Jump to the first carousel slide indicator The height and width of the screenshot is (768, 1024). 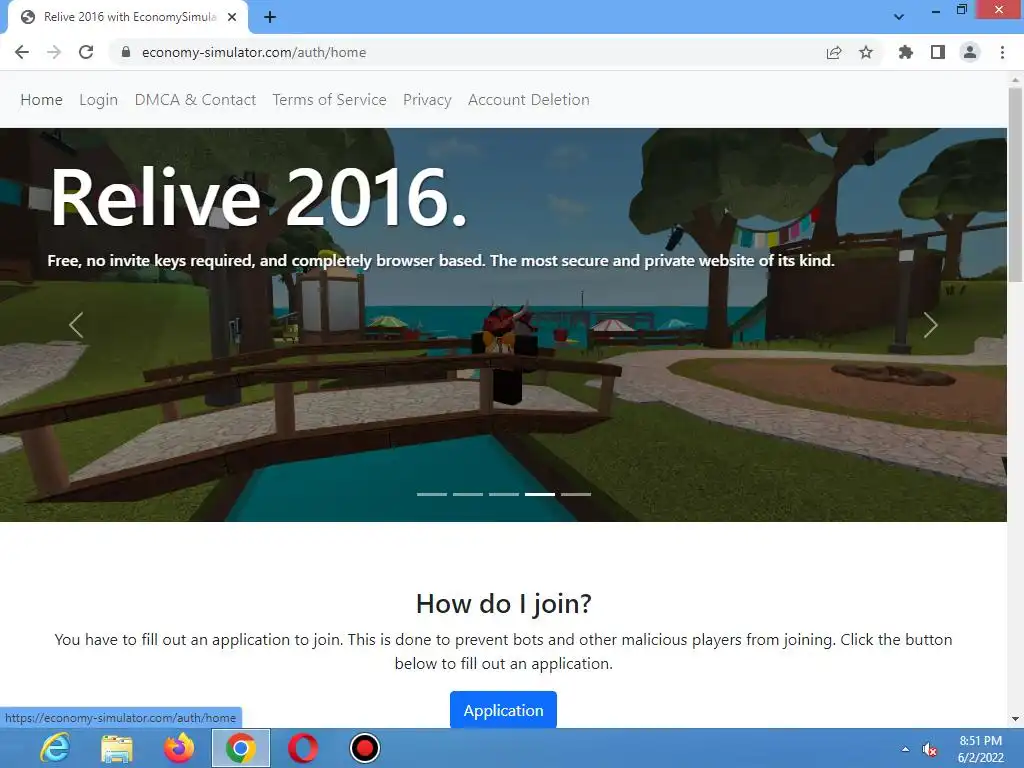[x=432, y=494]
